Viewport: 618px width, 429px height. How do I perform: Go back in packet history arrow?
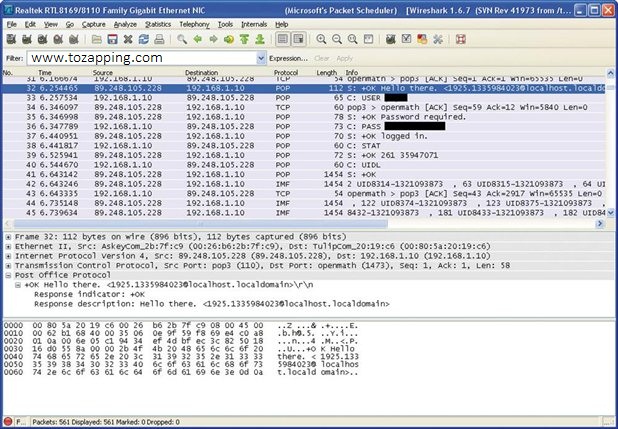point(197,39)
